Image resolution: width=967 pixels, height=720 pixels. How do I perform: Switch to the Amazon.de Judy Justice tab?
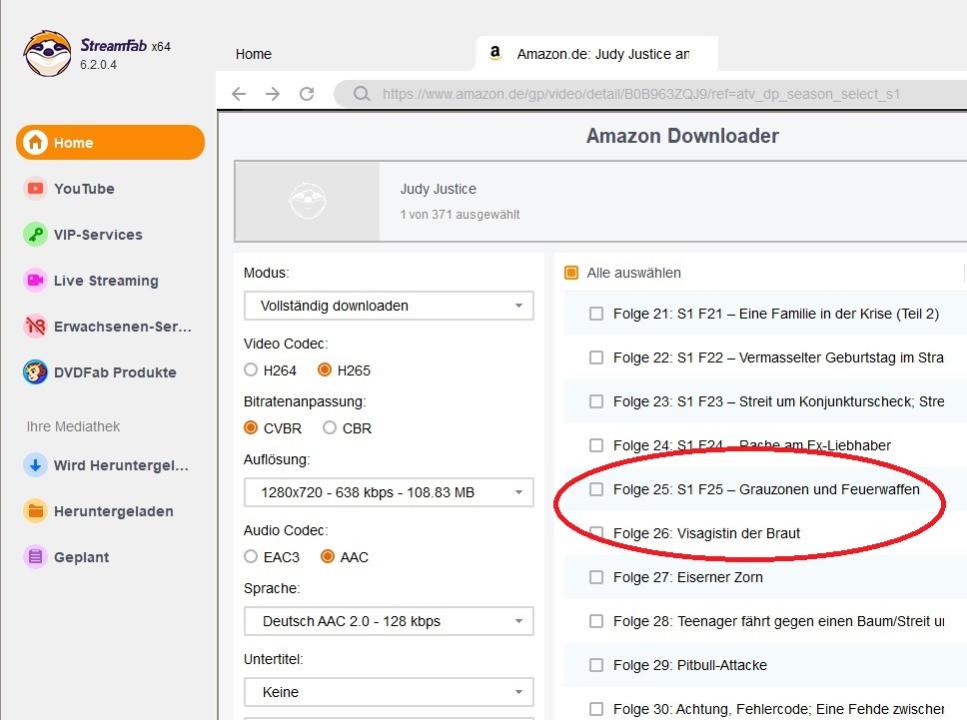[596, 54]
